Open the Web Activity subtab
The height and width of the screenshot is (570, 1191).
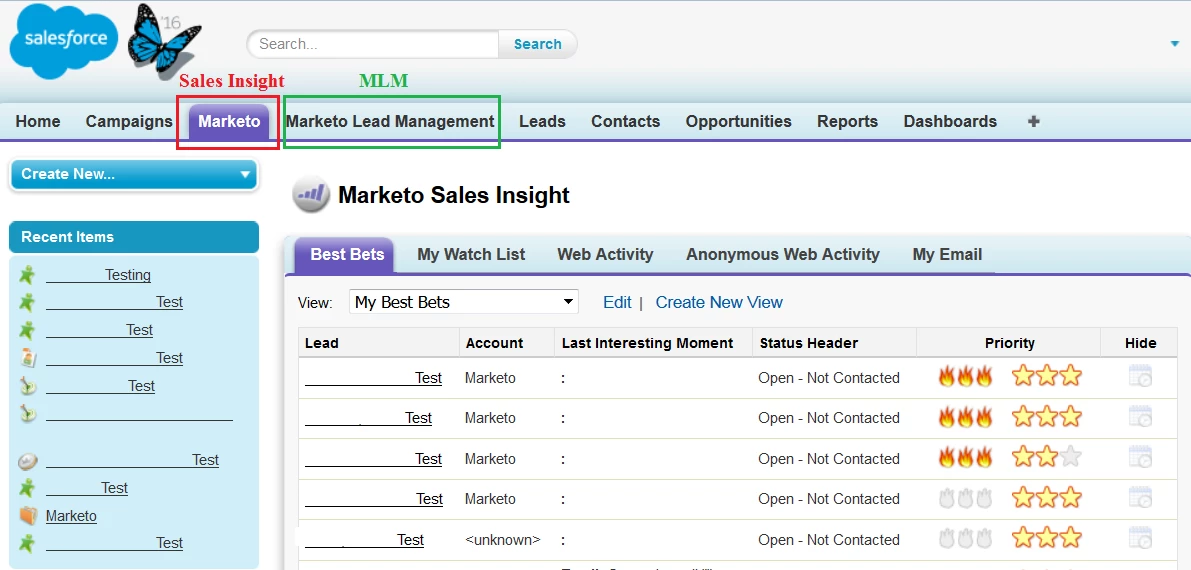point(605,255)
